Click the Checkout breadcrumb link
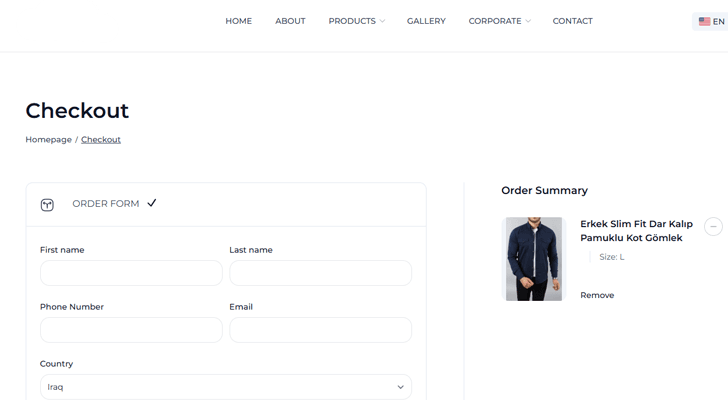Viewport: 728px width, 400px height. tap(101, 140)
